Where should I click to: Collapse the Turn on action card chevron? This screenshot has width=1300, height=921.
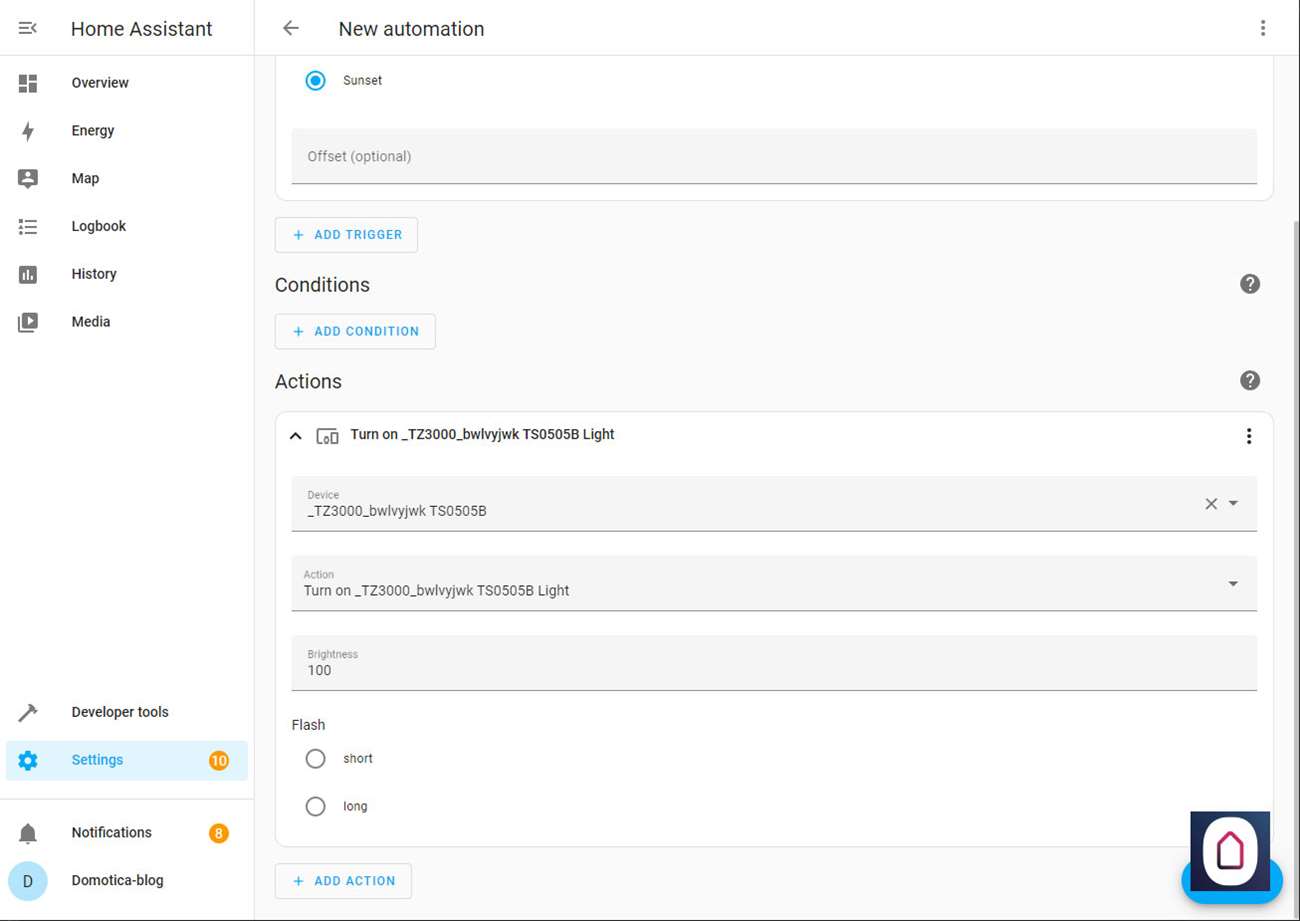click(296, 436)
